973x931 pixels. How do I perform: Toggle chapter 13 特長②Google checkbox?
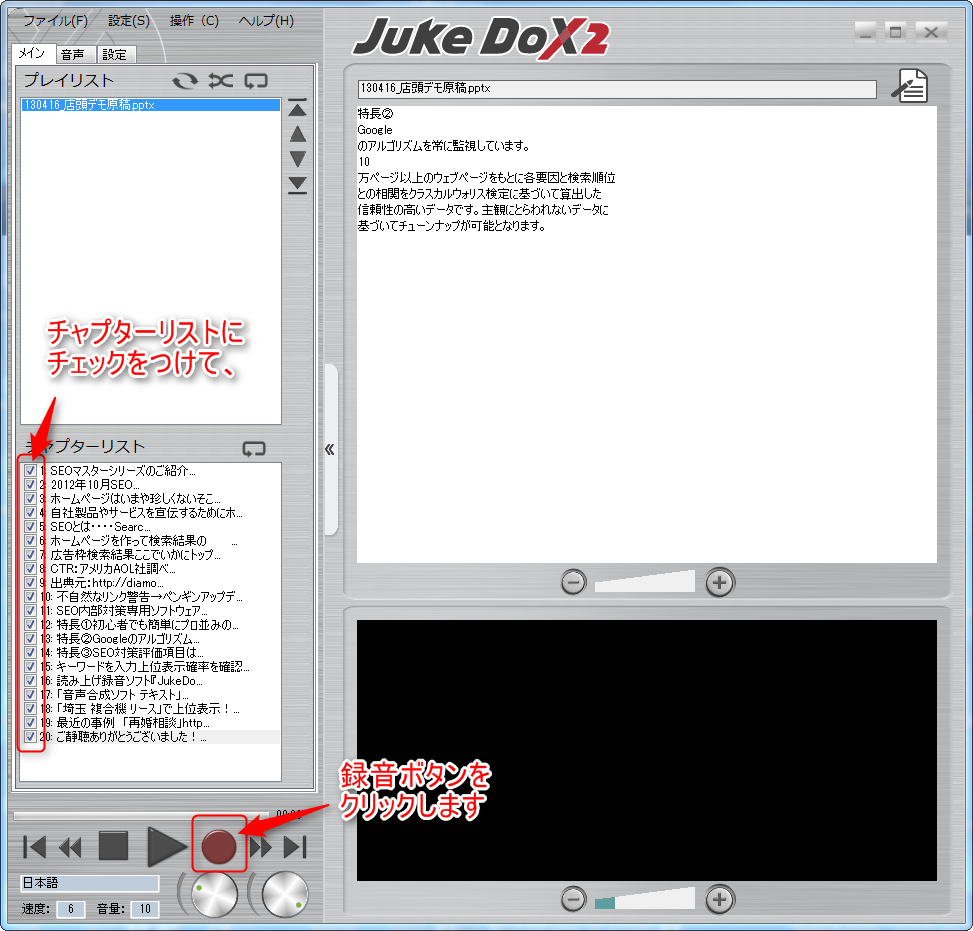point(30,639)
